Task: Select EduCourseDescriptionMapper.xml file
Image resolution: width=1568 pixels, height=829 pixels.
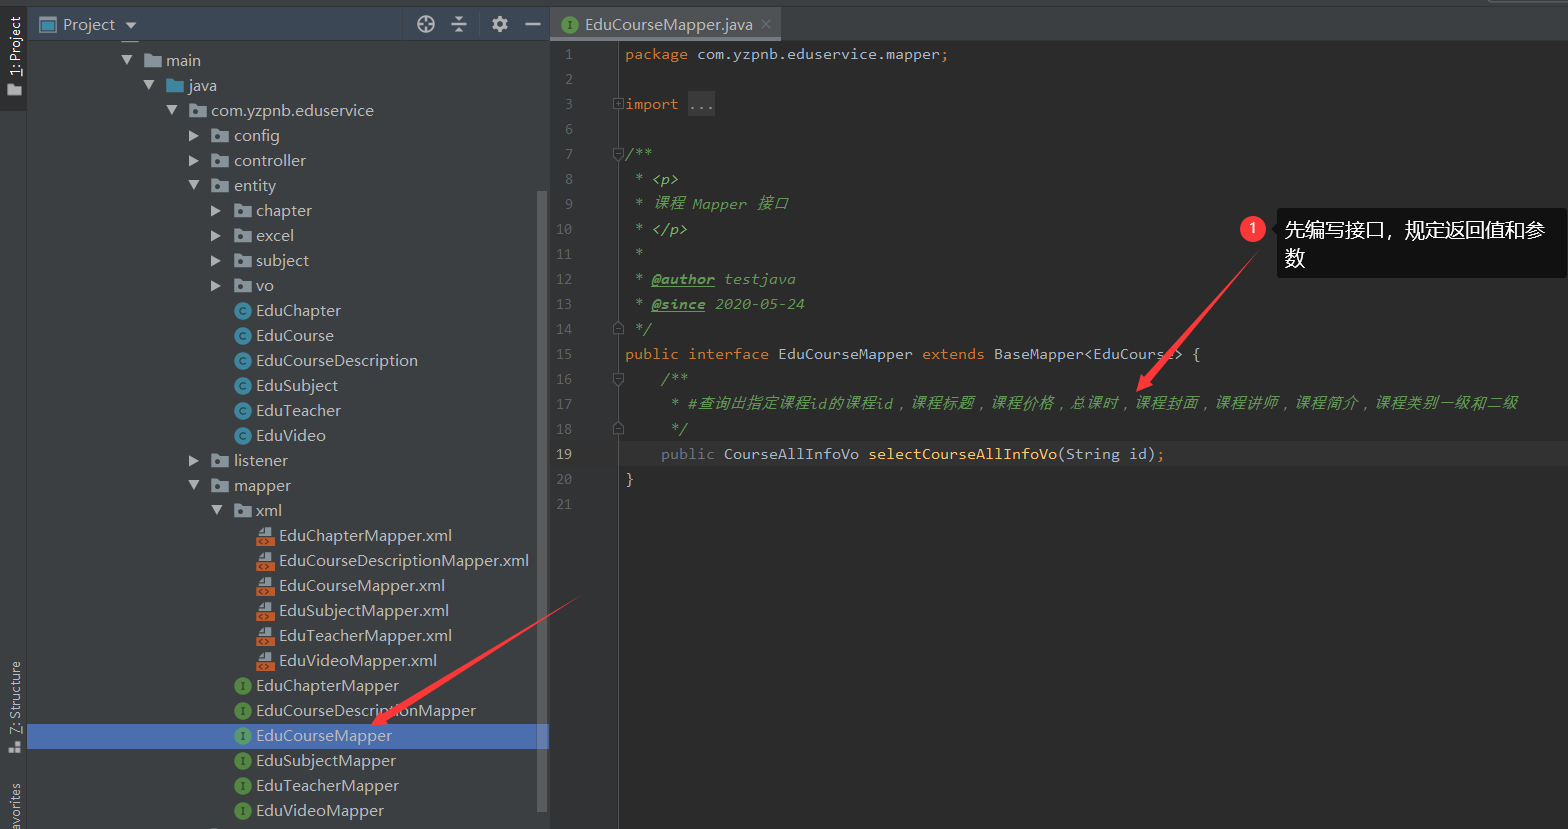Action: point(404,560)
